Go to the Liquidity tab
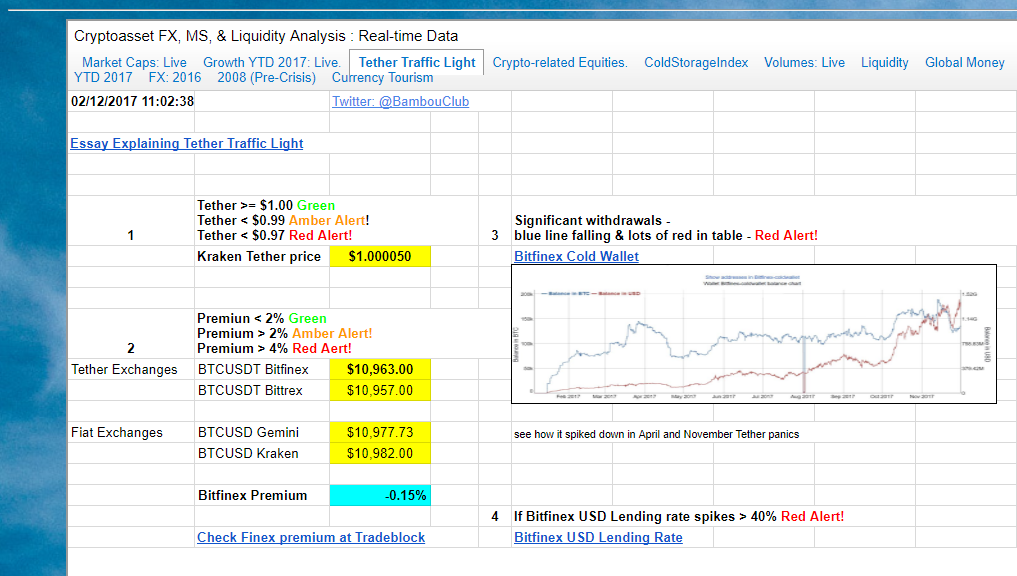 [x=885, y=62]
